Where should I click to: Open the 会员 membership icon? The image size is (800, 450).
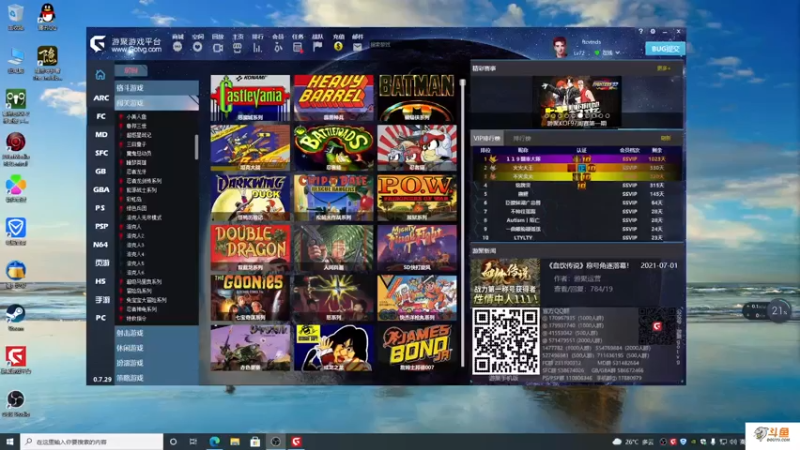click(278, 47)
